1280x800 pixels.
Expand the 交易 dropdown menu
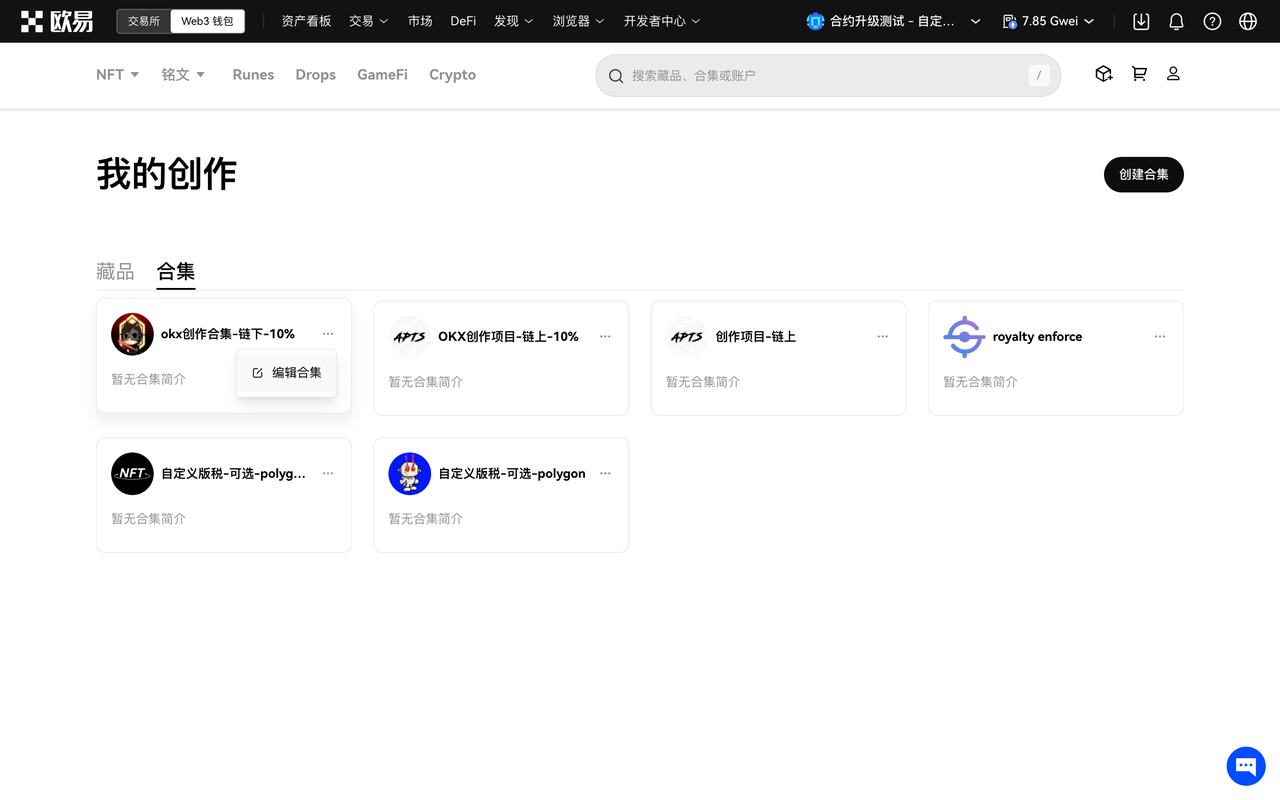point(368,21)
